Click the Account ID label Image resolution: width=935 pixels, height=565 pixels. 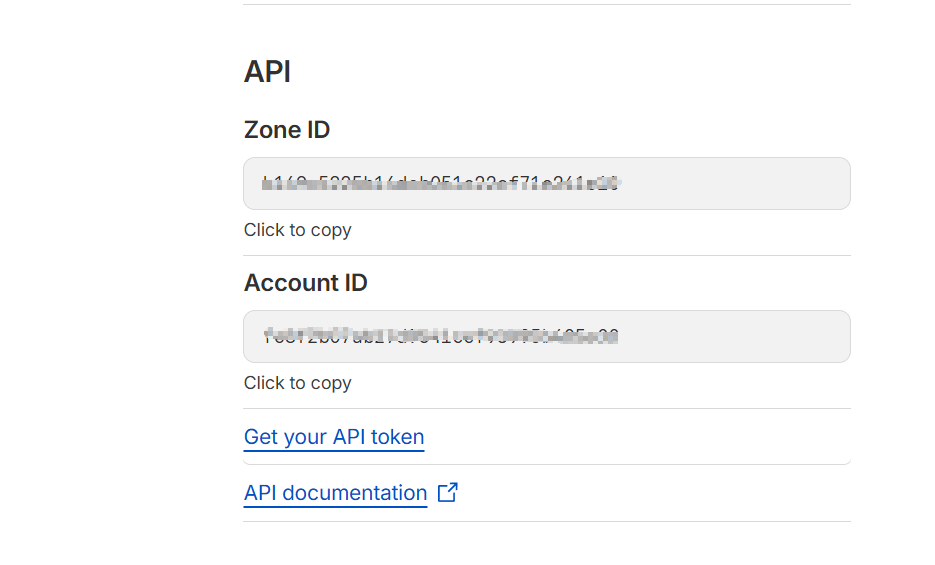point(305,283)
